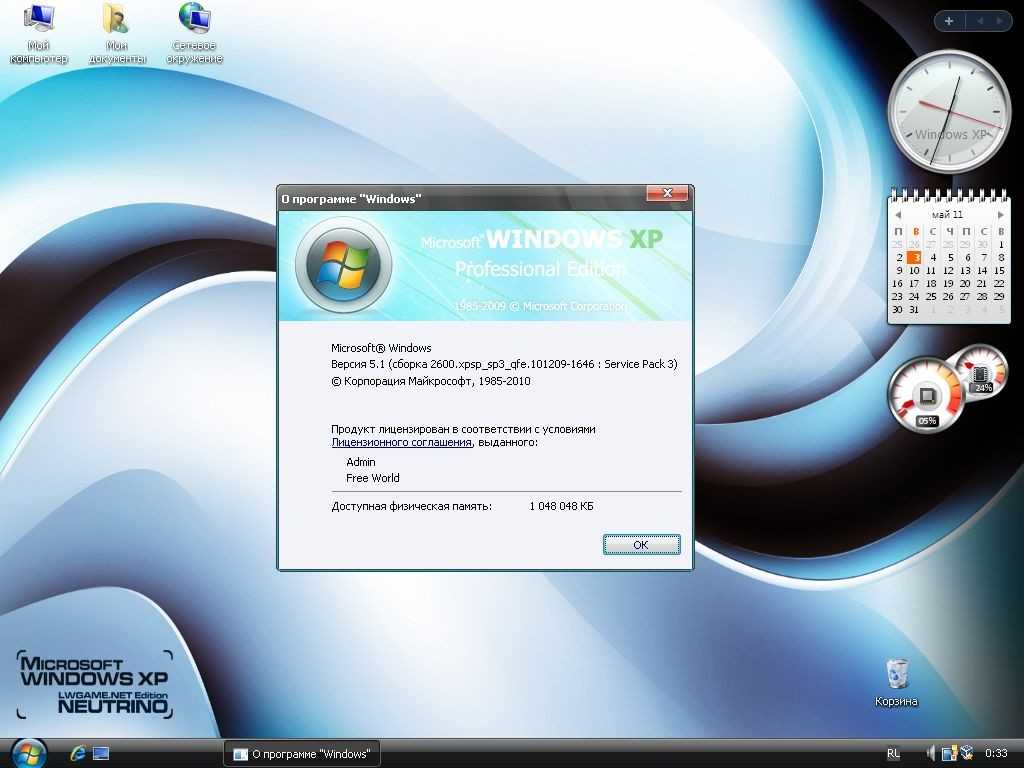Click the Show Desktop quick launch icon

pos(101,754)
